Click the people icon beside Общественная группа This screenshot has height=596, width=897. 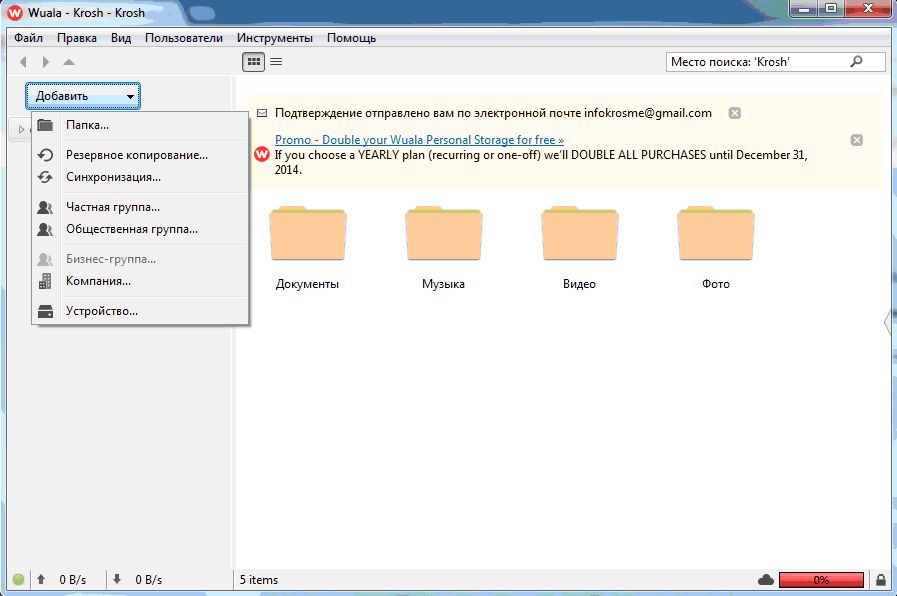pyautogui.click(x=45, y=229)
